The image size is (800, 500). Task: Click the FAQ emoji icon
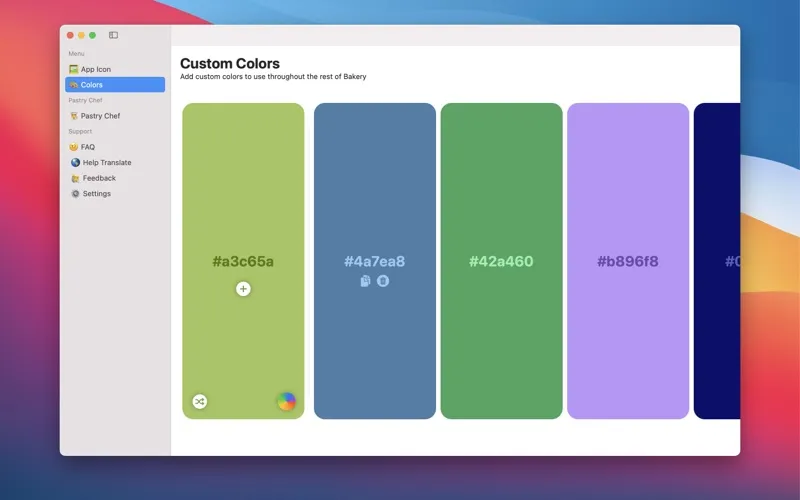click(x=73, y=147)
